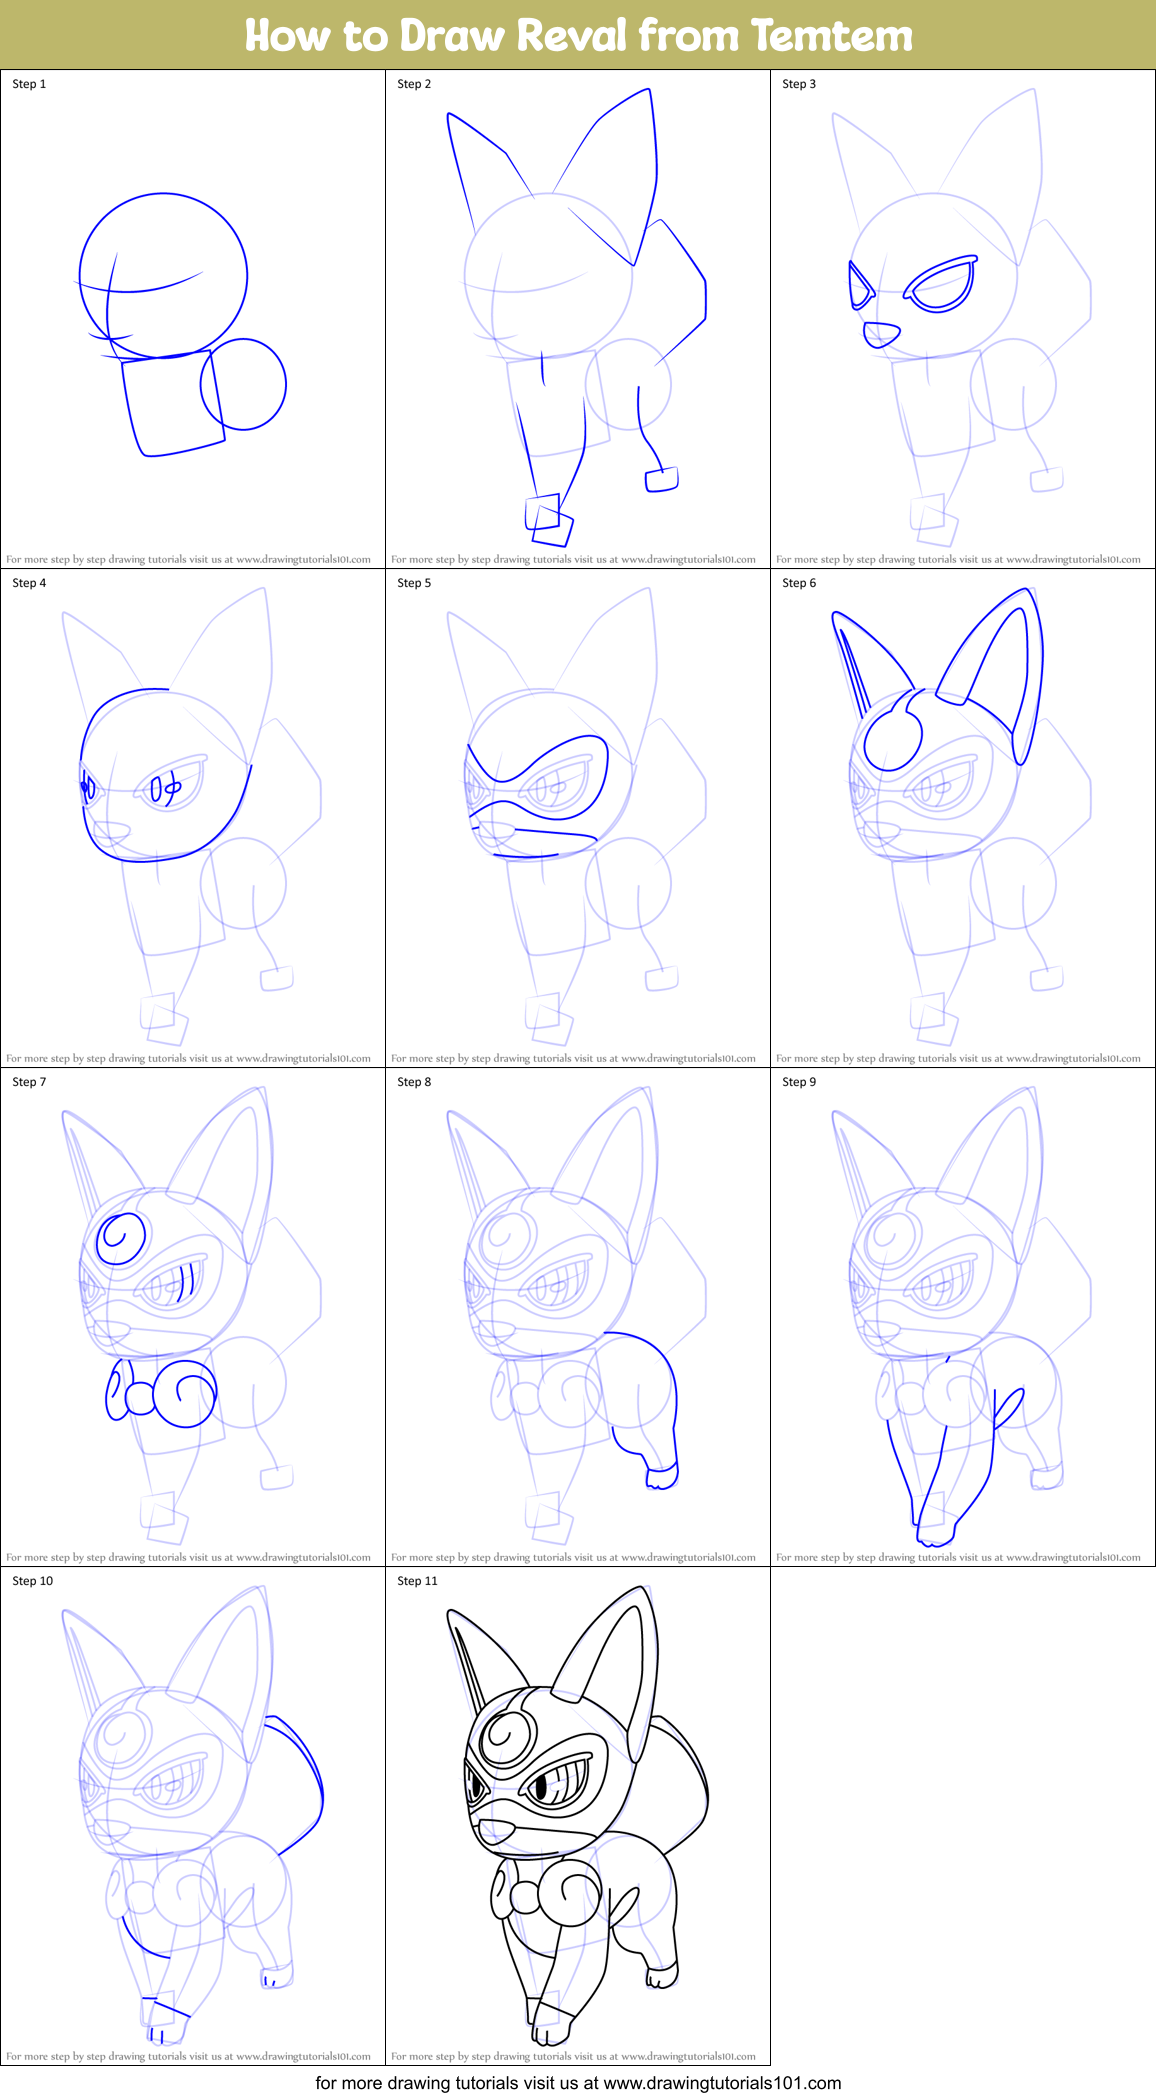Screen dimensions: 1156x2096
Task: Click the 'How to Draw Reval from Temtem' title
Action: (578, 35)
